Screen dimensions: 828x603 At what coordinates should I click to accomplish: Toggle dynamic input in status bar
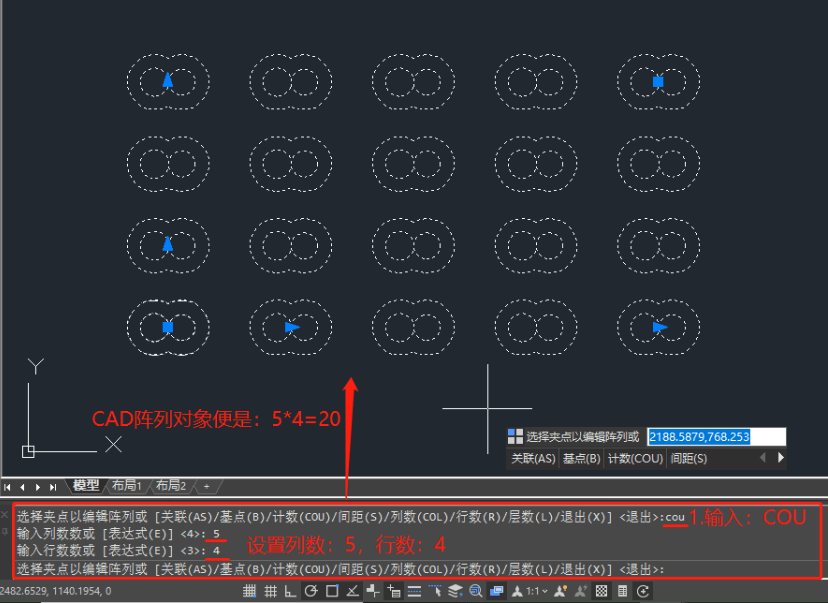(x=393, y=591)
